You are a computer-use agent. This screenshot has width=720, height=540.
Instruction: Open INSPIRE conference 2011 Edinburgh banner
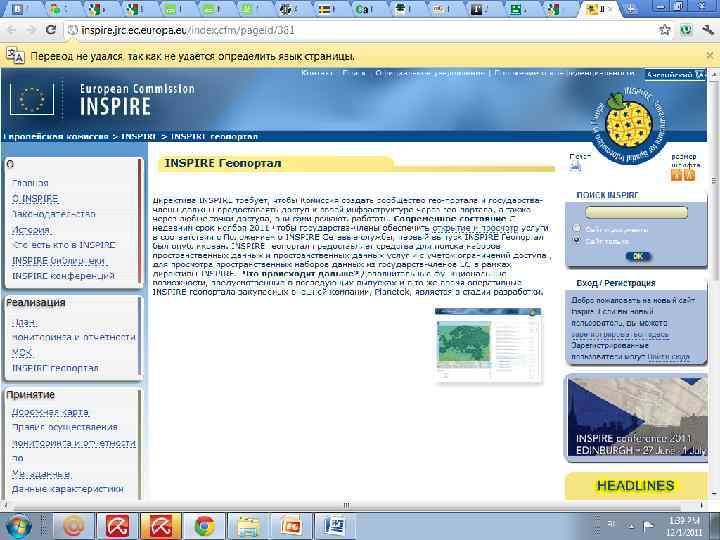pos(637,417)
